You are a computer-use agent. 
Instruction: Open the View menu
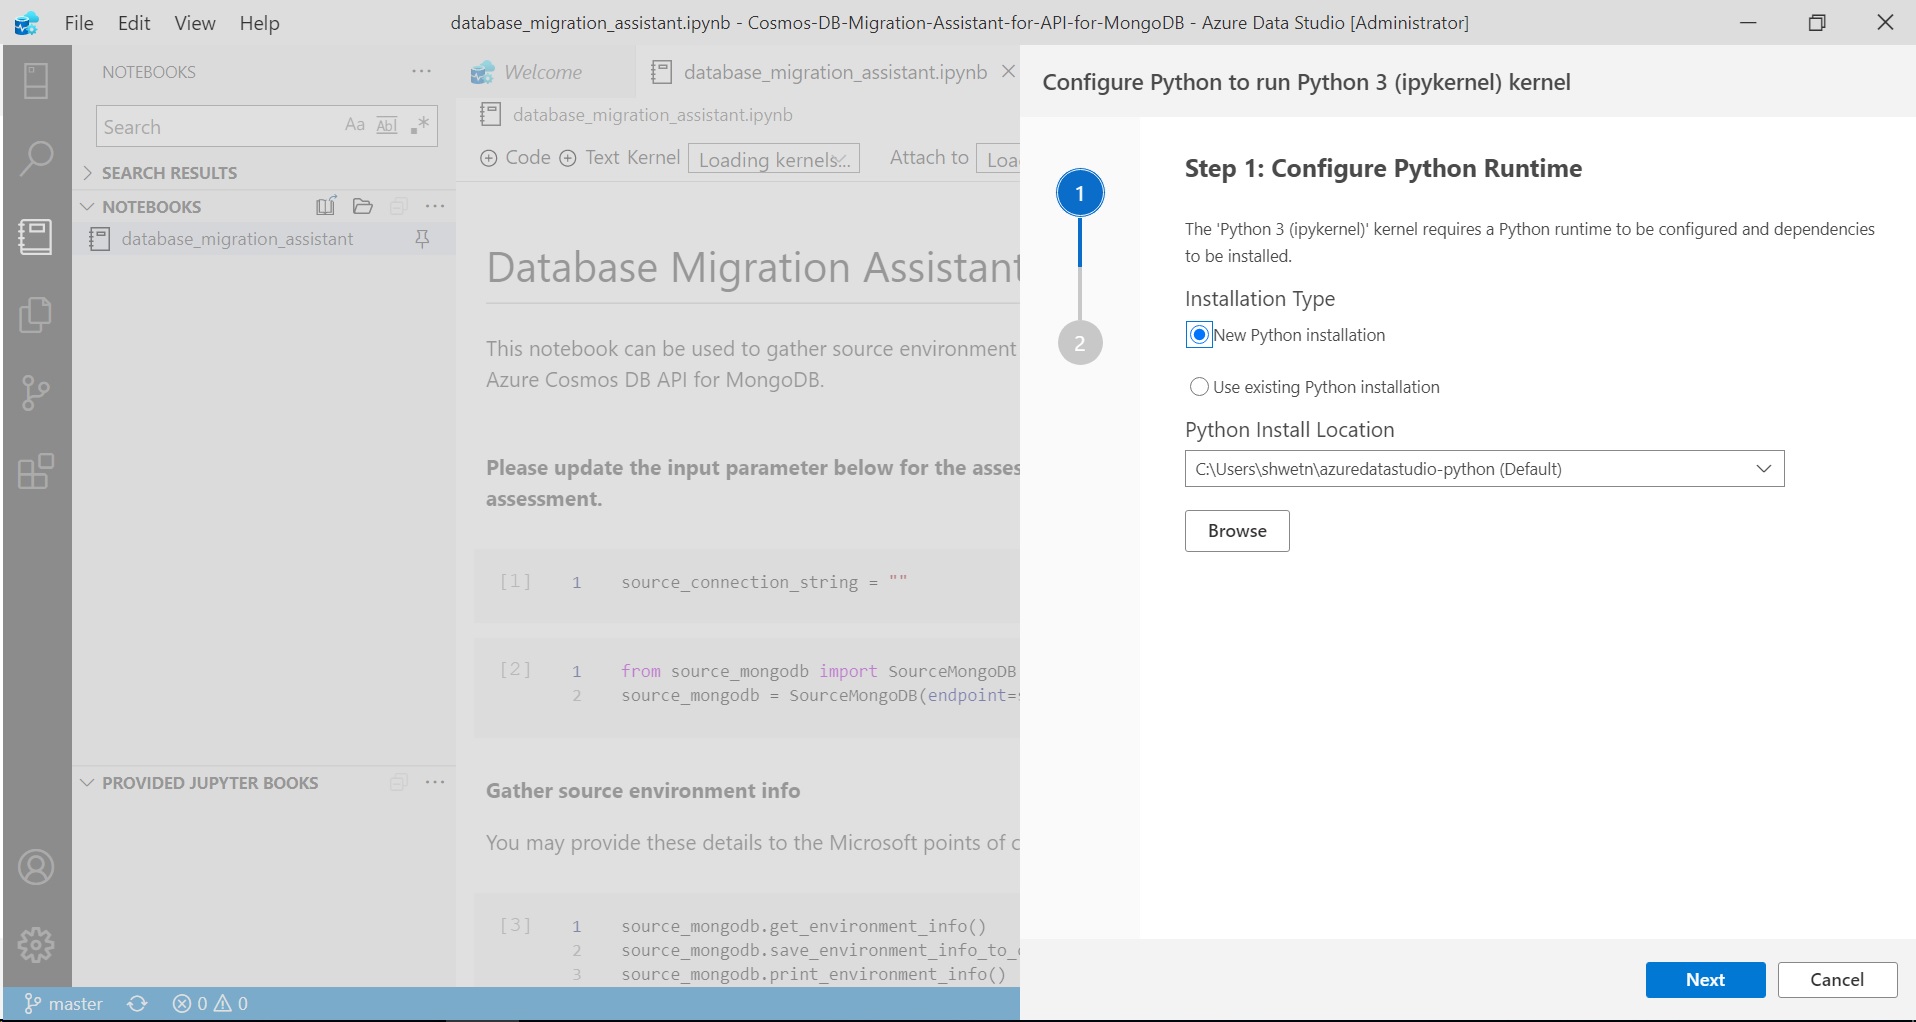195,23
